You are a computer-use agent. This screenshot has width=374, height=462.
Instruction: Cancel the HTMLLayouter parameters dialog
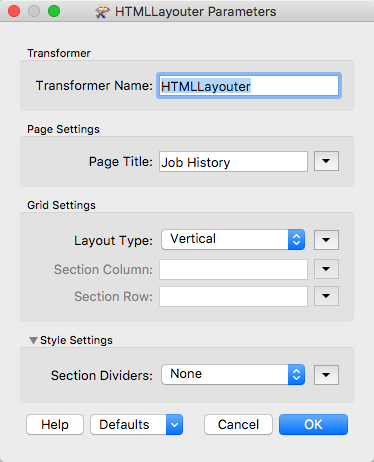[238, 425]
